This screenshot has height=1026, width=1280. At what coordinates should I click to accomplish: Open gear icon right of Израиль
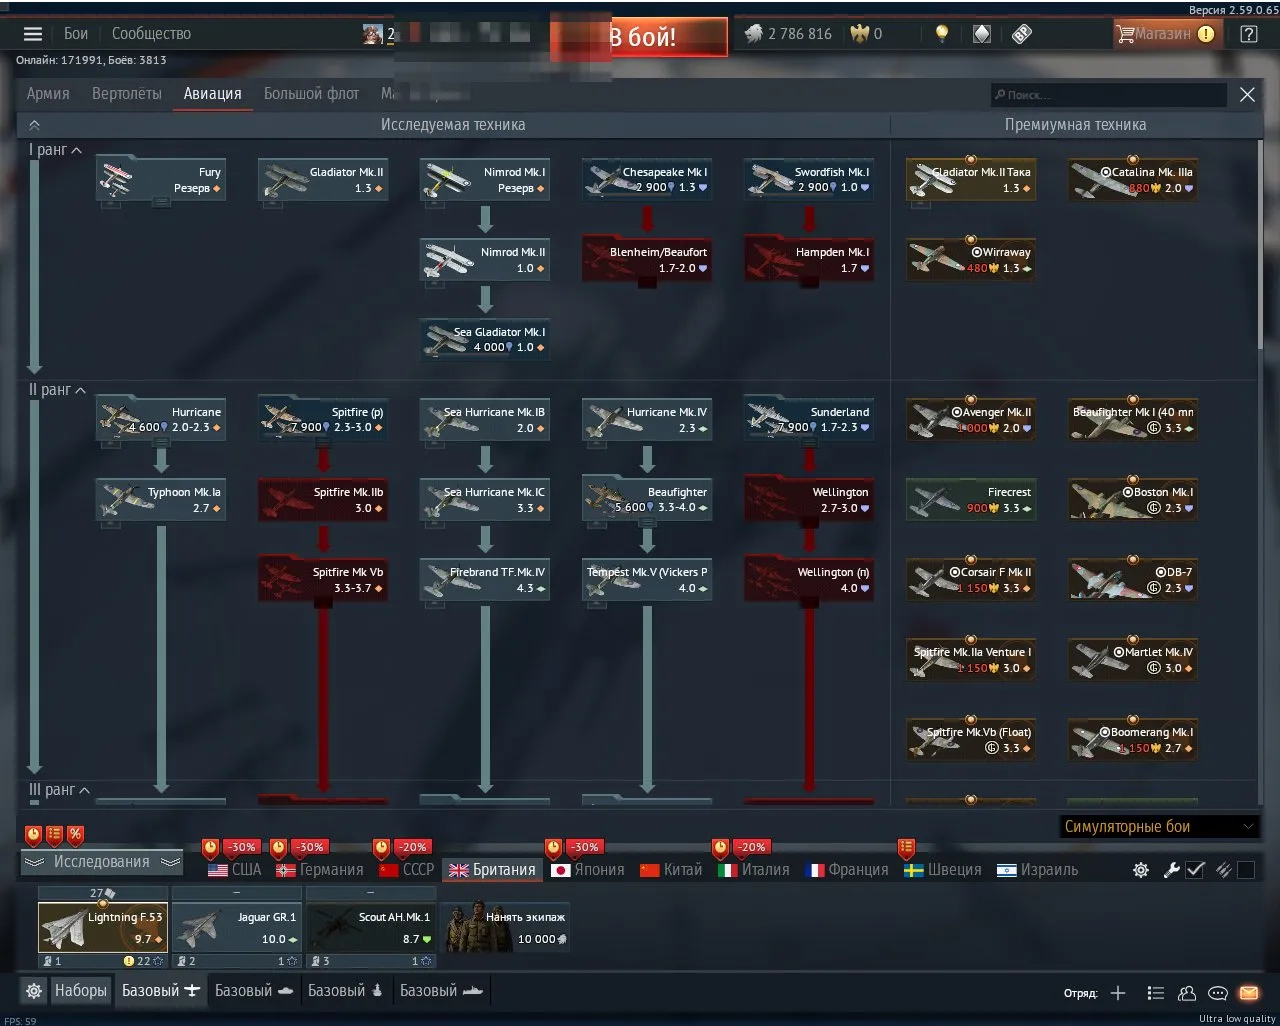pyautogui.click(x=1141, y=870)
